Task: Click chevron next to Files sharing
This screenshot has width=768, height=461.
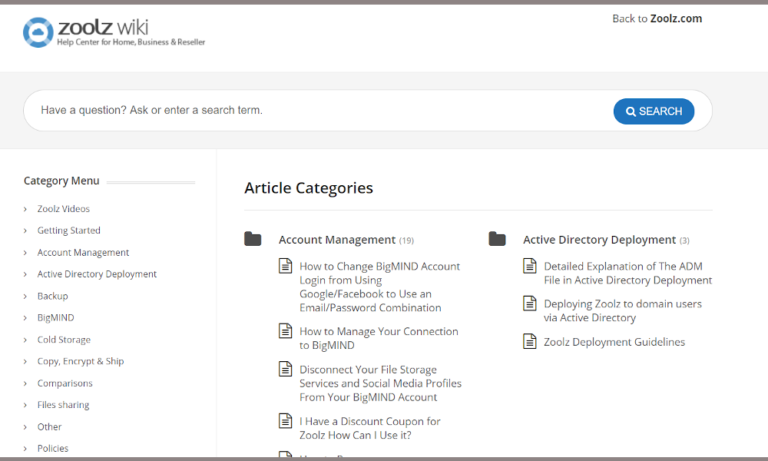Action: click(25, 405)
